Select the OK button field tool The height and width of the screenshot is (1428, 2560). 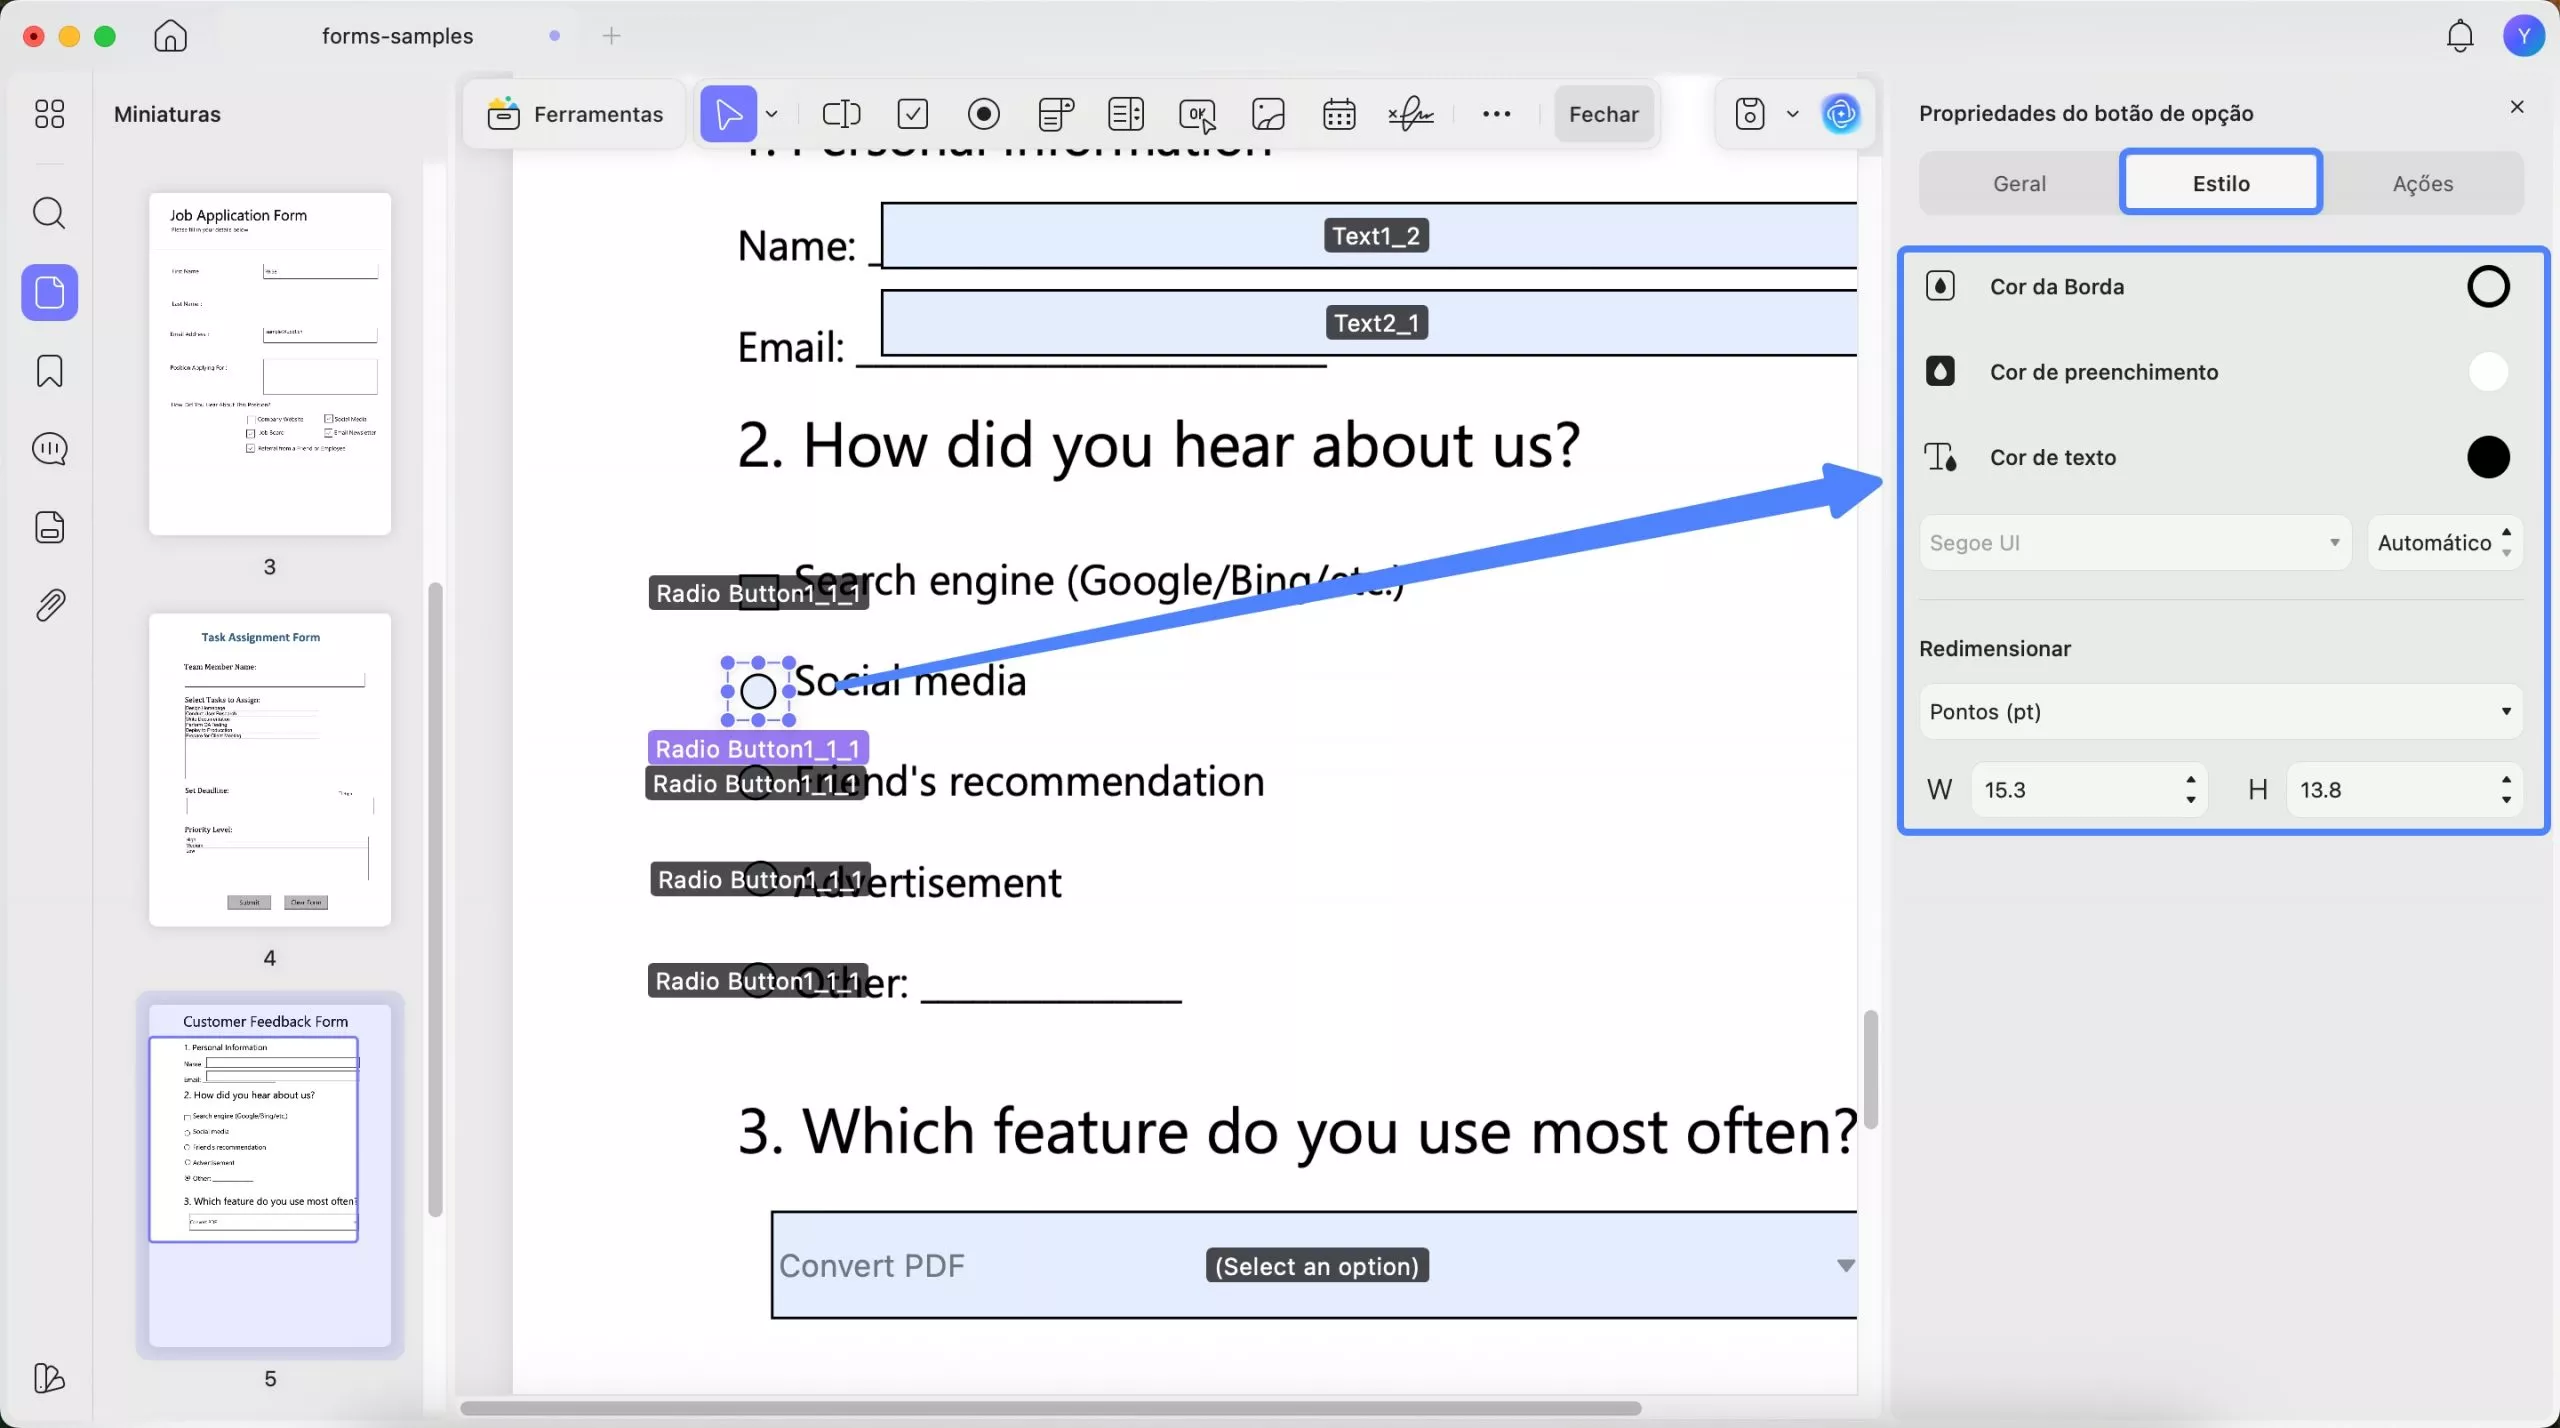pos(1198,115)
